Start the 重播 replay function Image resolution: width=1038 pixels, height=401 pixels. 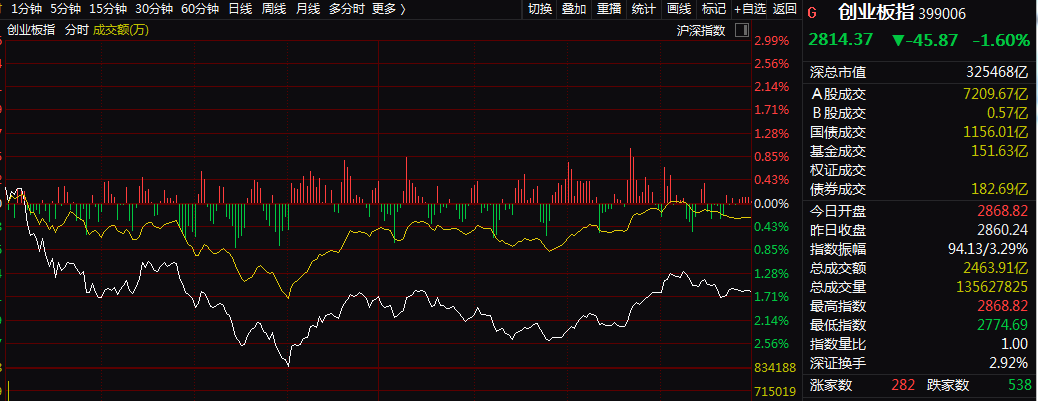609,9
